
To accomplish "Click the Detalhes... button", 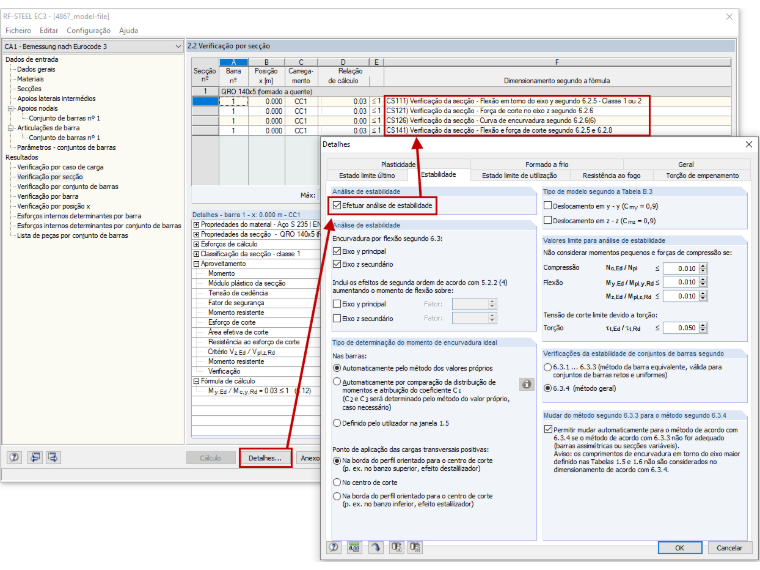I will coord(265,458).
